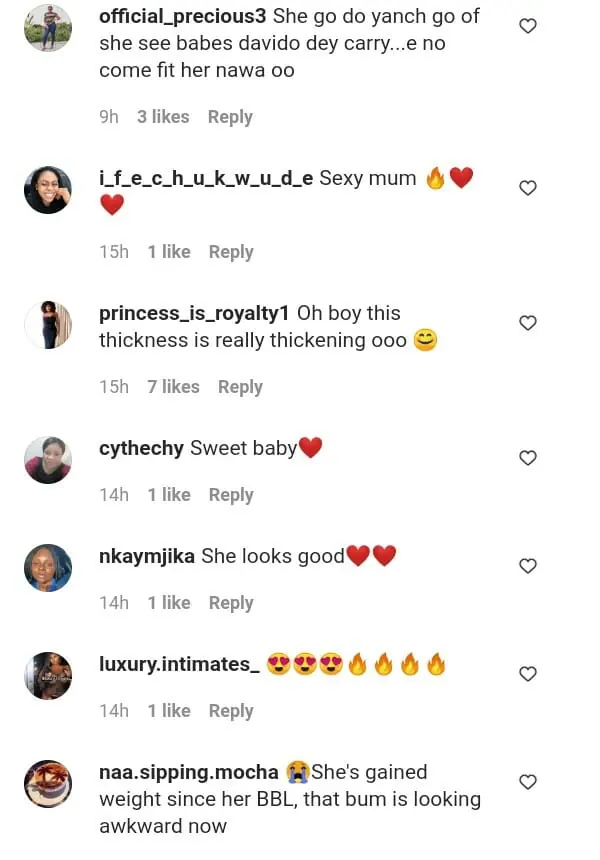This screenshot has height=860, width=600.
Task: Open the cythechy username link
Action: click(141, 448)
